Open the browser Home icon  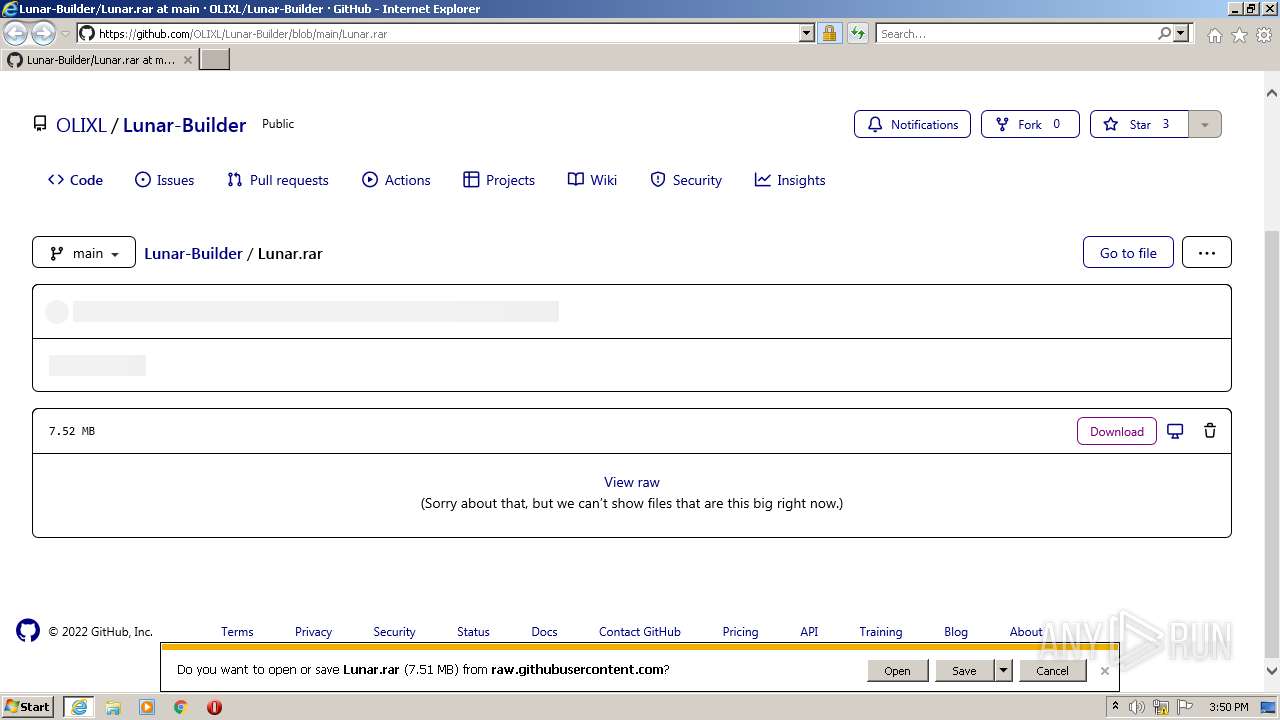pos(1214,35)
